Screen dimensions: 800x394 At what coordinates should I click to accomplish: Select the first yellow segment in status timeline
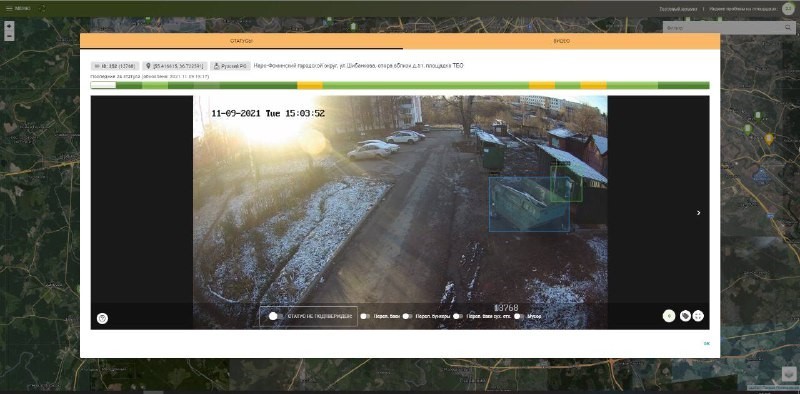pyautogui.click(x=310, y=85)
